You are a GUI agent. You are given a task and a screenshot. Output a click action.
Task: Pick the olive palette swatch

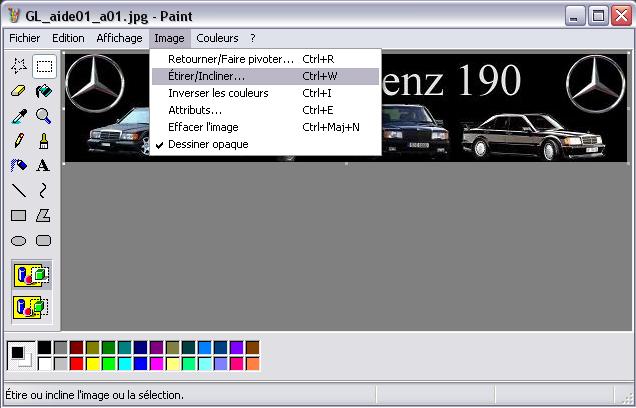(x=92, y=348)
